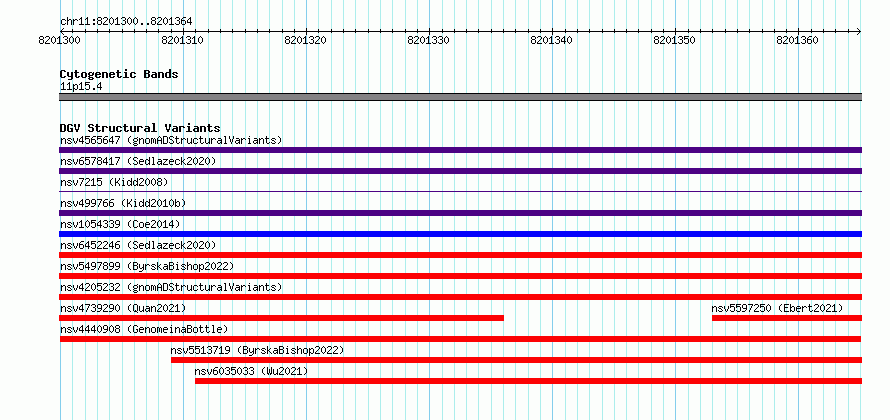This screenshot has height=420, width=890.
Task: Click ruler position 8201310
Action: (x=183, y=41)
